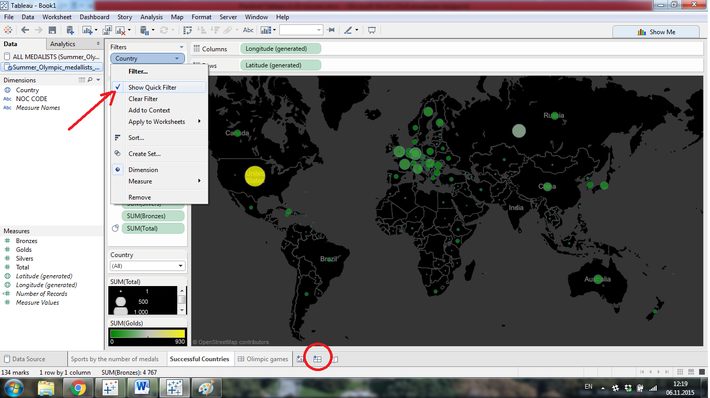
Task: Open the Analysis menu
Action: point(151,17)
